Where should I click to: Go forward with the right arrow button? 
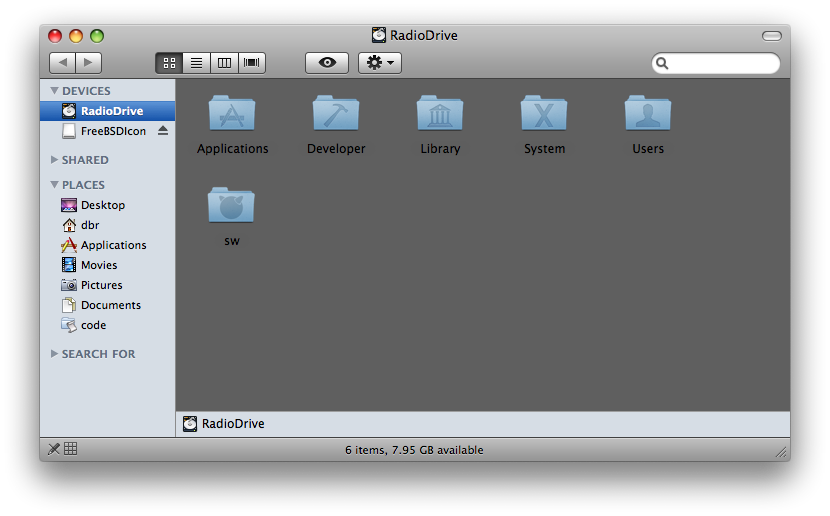click(88, 63)
